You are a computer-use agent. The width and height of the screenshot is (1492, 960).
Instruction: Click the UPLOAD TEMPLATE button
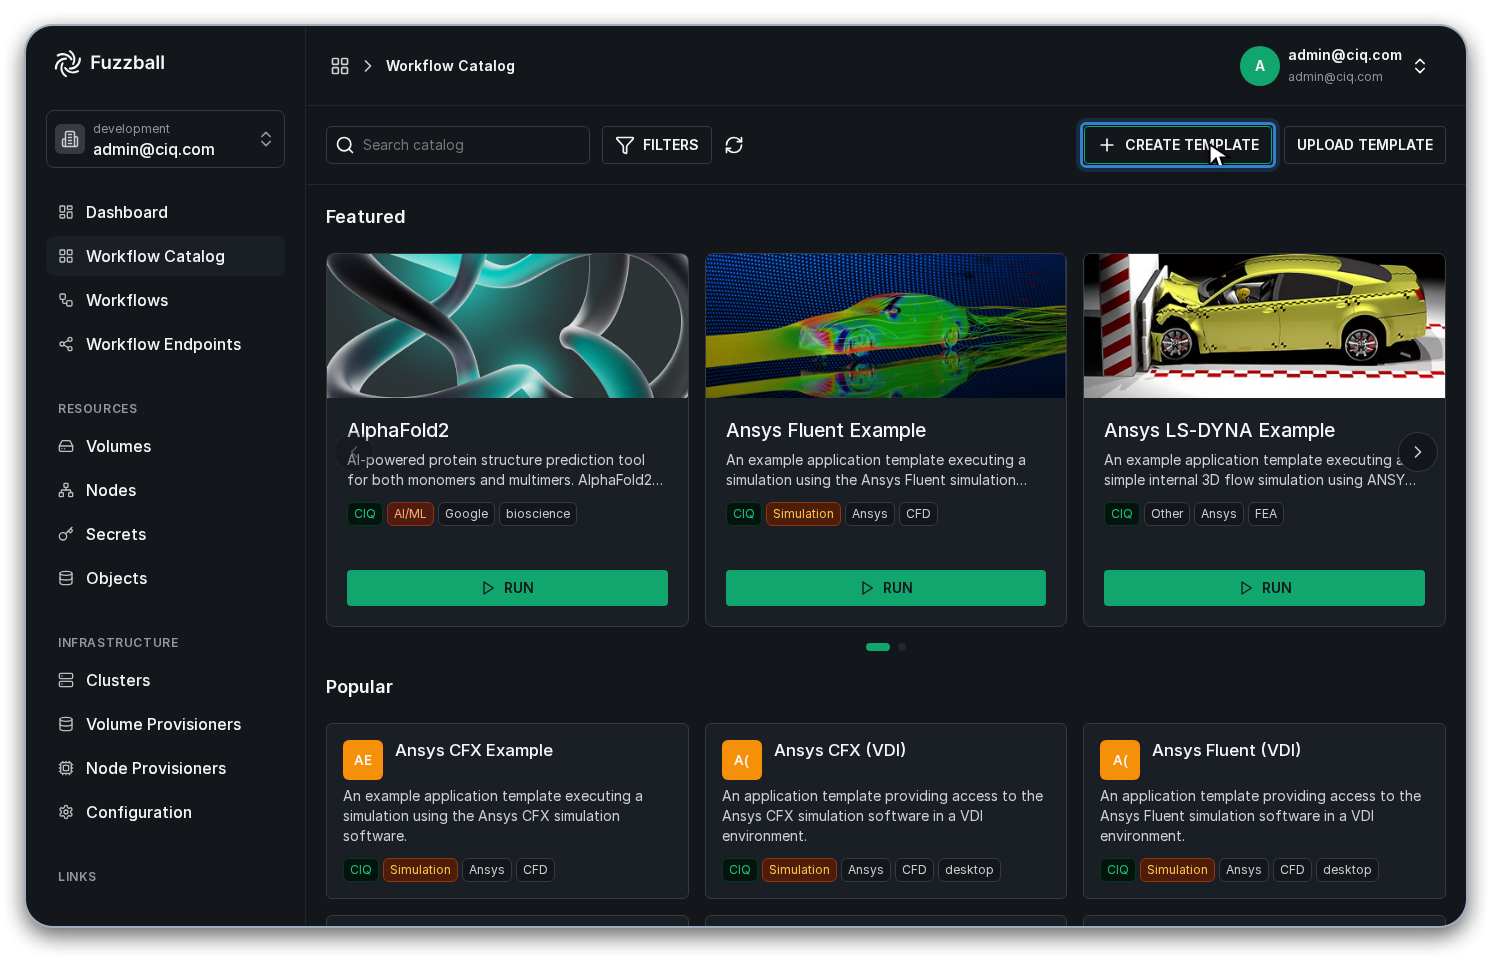point(1365,145)
